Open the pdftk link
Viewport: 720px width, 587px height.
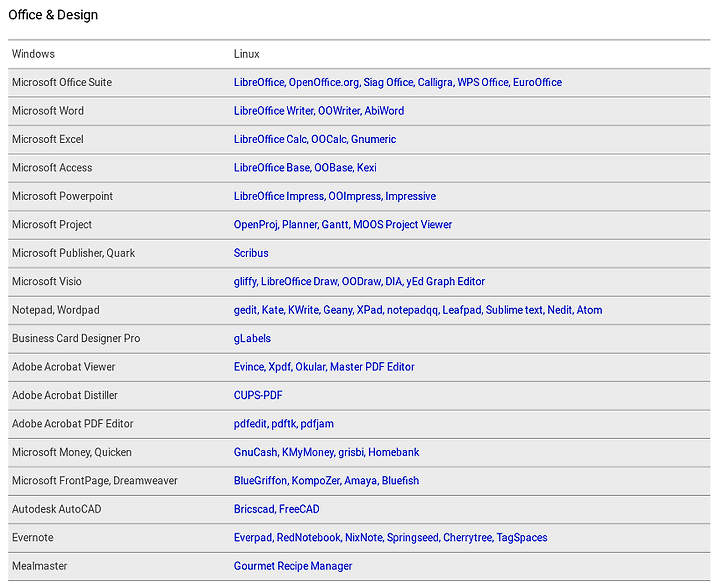[x=284, y=424]
